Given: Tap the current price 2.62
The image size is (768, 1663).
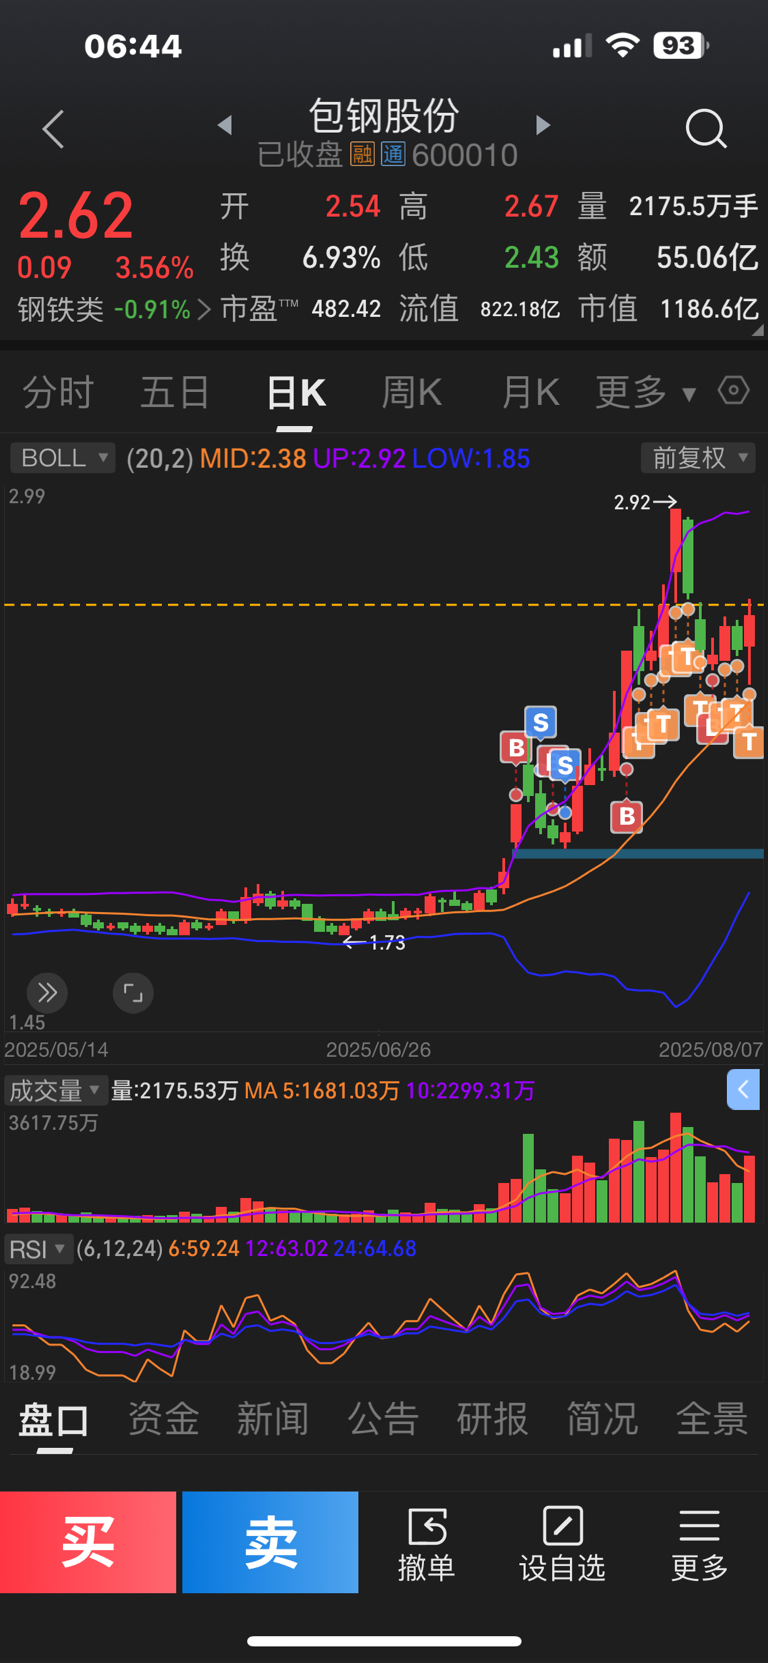Looking at the screenshot, I should click(76, 216).
